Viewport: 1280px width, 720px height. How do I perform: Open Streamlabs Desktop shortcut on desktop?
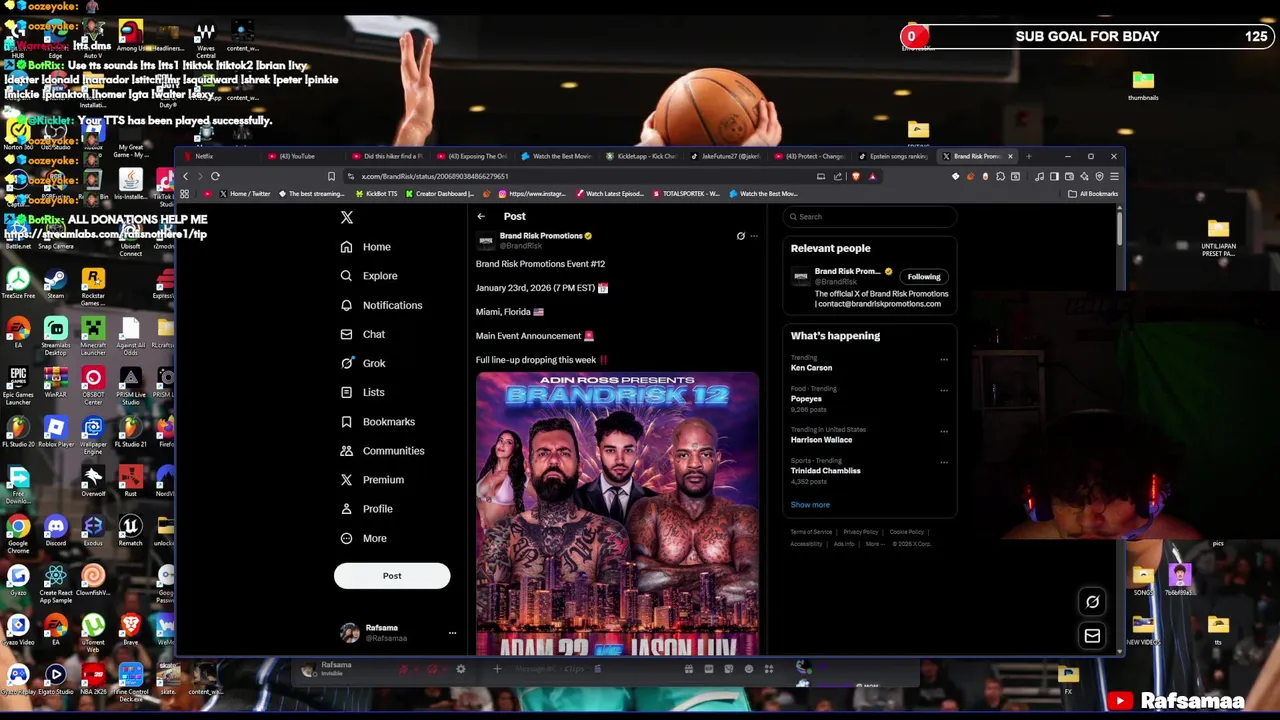point(55,335)
